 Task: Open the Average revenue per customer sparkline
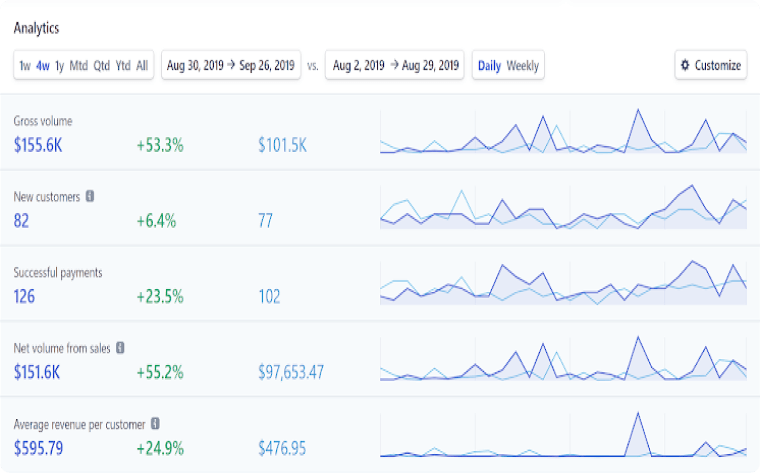[x=563, y=435]
